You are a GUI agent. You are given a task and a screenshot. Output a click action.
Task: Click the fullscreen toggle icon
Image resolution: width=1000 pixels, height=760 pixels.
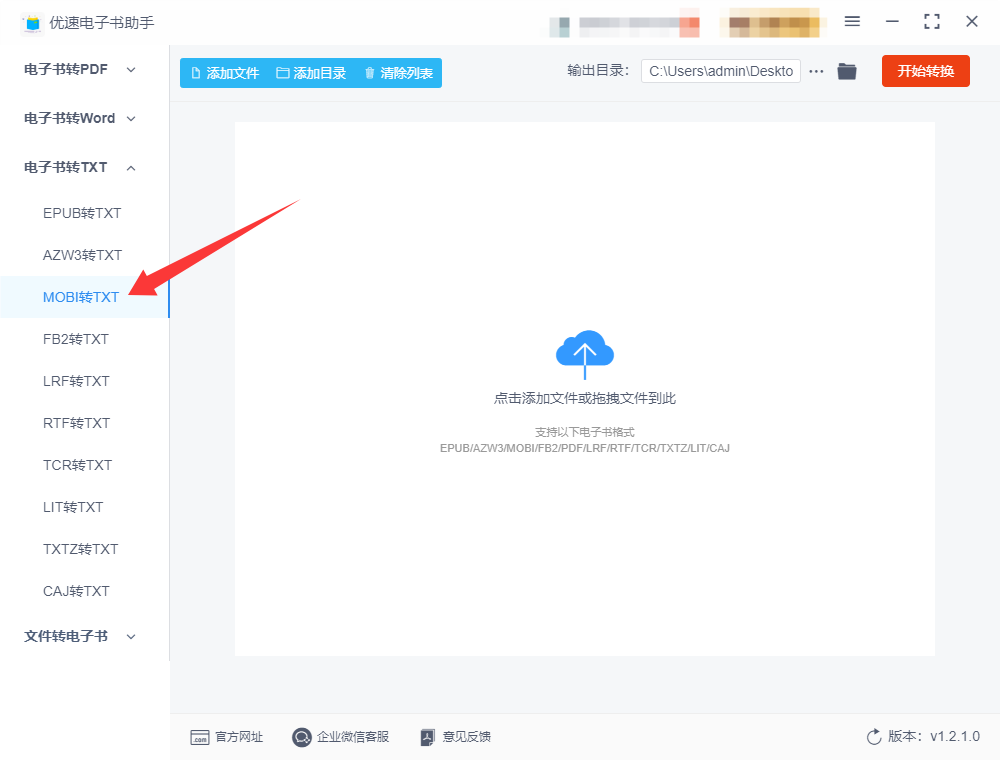[x=932, y=22]
